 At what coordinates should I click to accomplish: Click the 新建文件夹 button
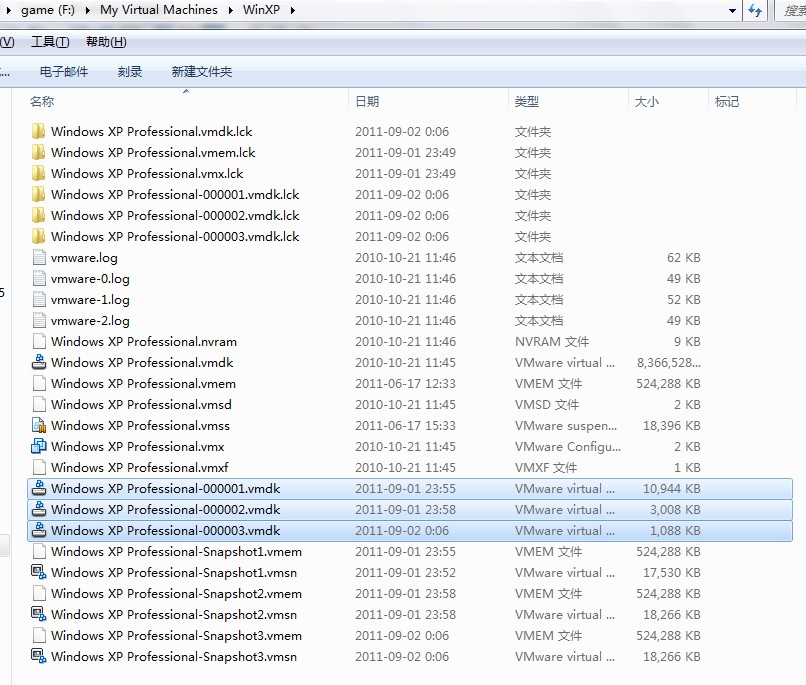point(202,71)
